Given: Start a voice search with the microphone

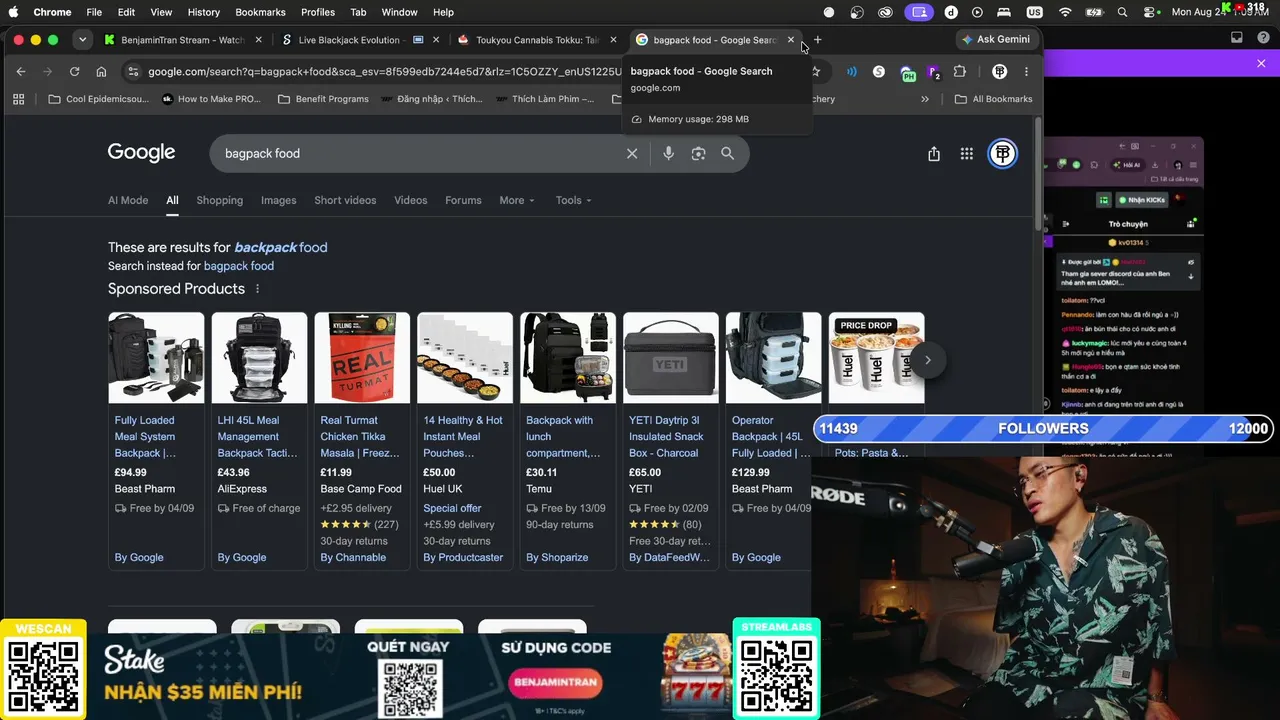Looking at the screenshot, I should (668, 153).
